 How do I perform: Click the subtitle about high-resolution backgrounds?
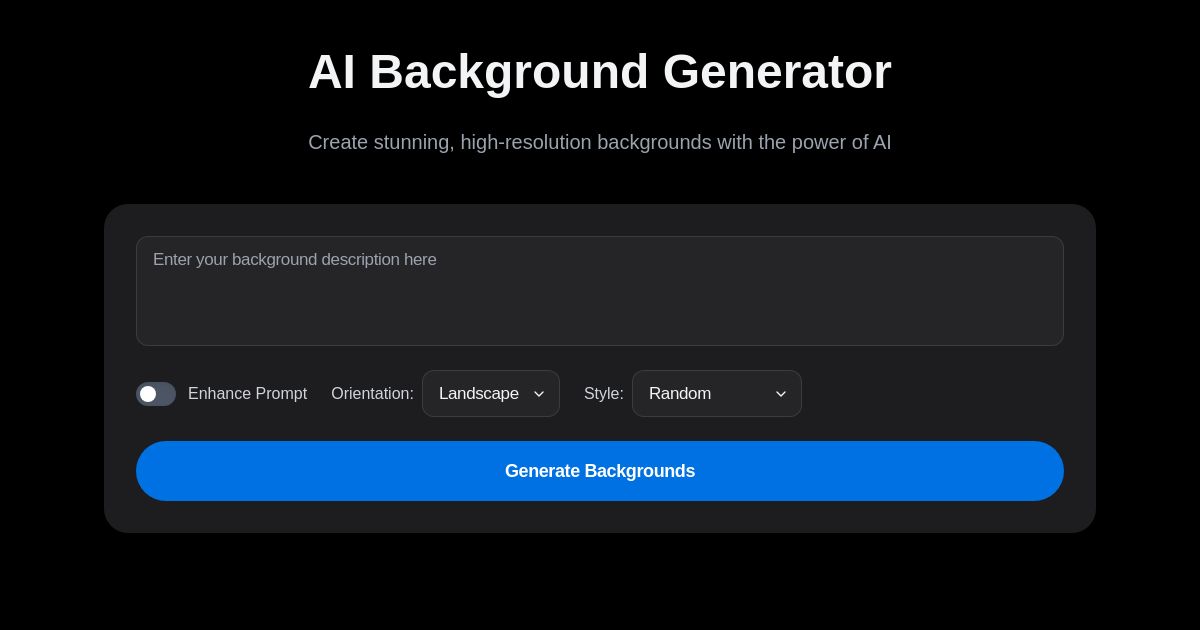pos(600,142)
